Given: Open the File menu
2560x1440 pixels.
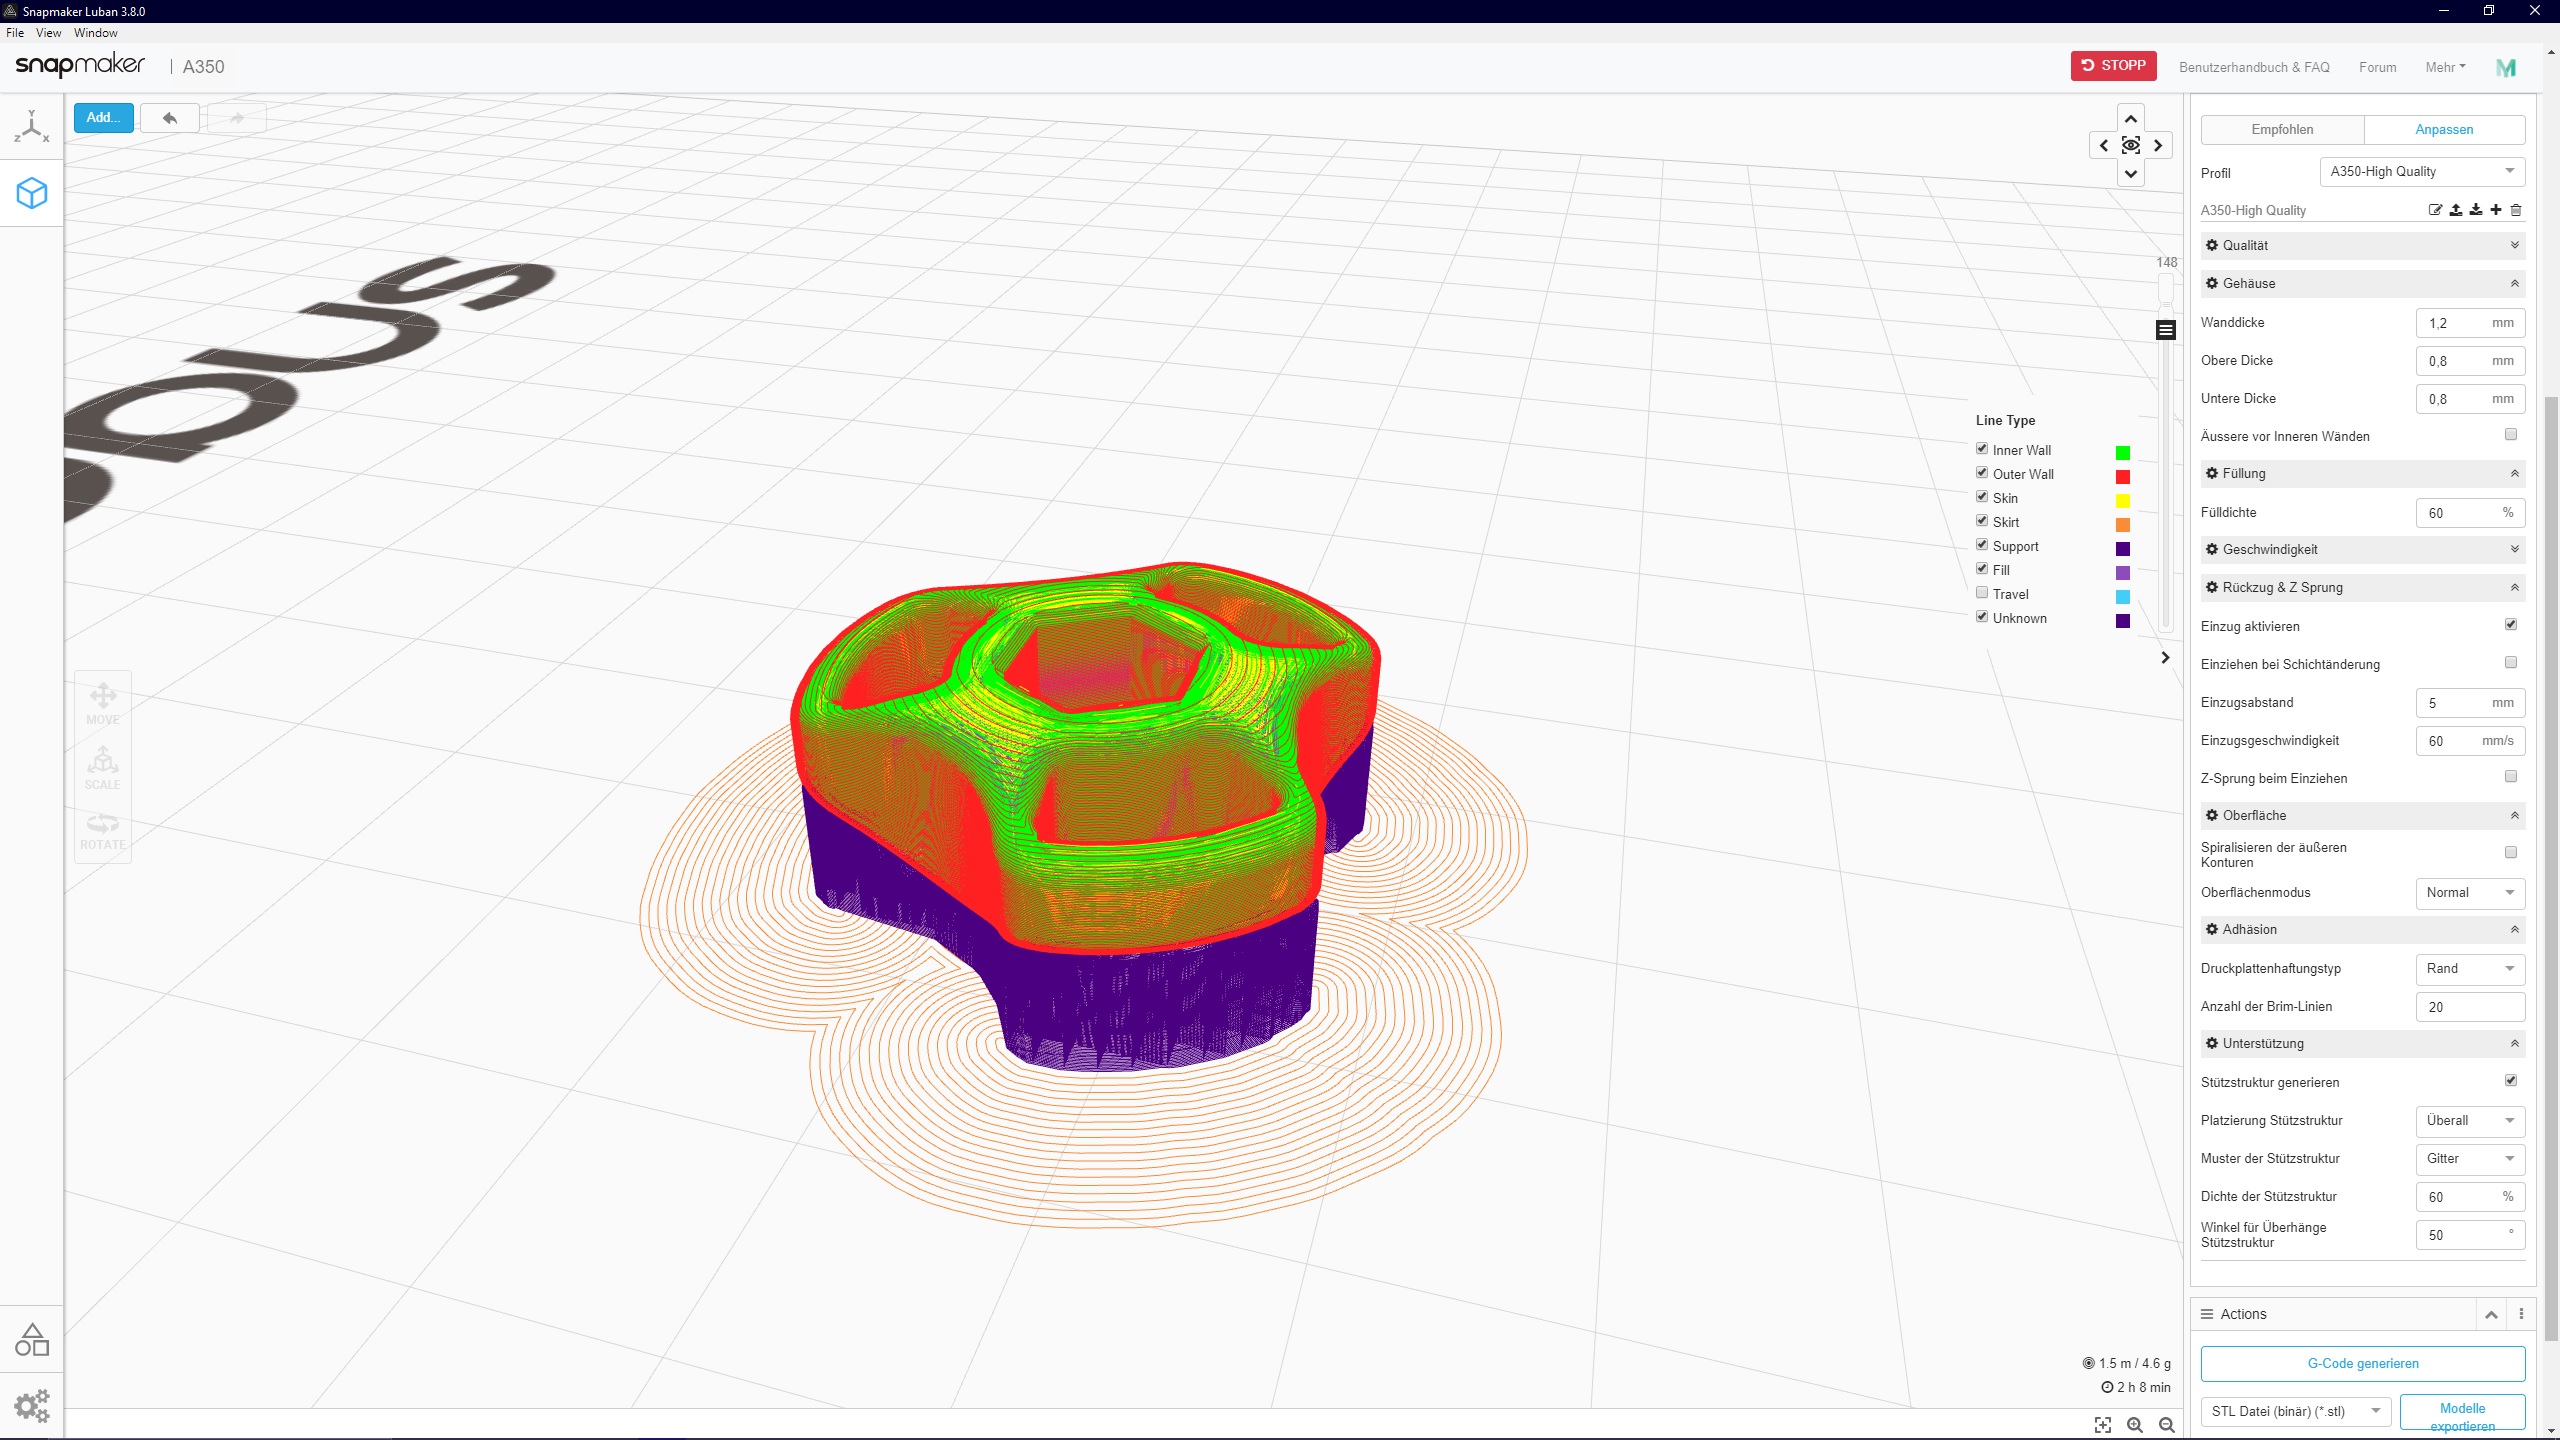Looking at the screenshot, I should coord(15,33).
